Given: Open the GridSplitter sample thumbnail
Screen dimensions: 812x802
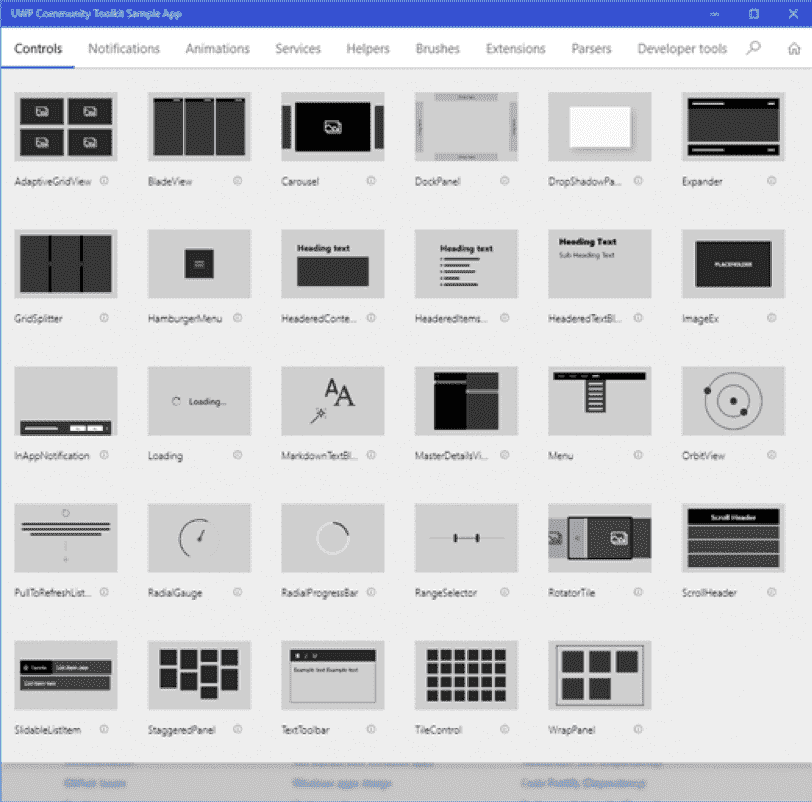Looking at the screenshot, I should 66,264.
